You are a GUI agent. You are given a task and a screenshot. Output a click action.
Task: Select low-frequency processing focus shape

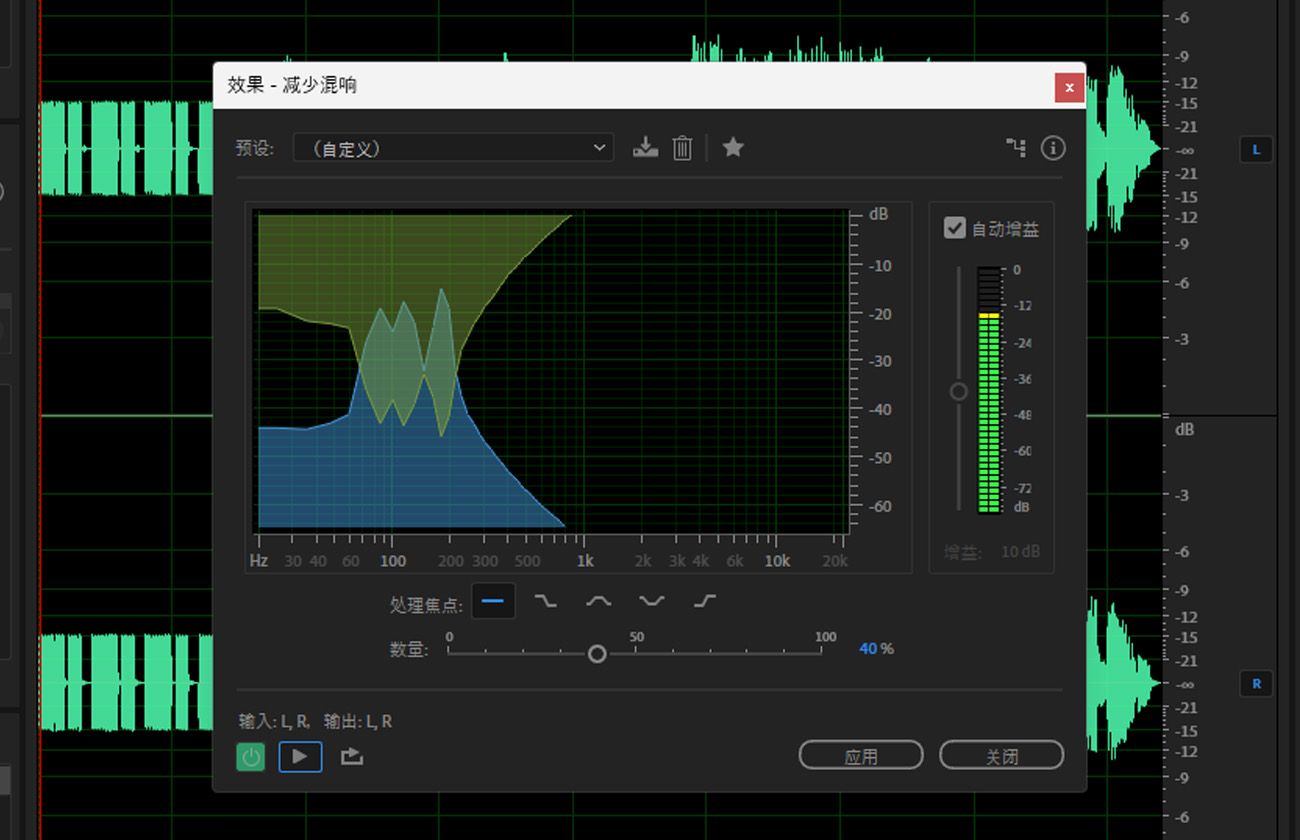[x=545, y=601]
